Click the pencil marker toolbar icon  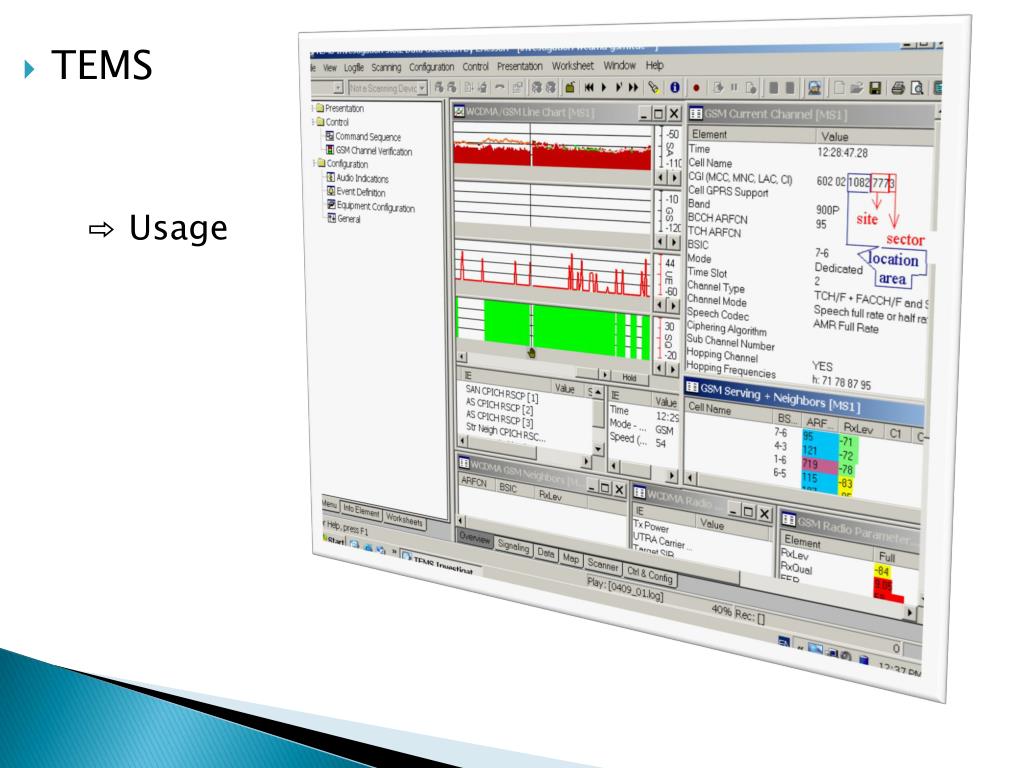pos(654,87)
